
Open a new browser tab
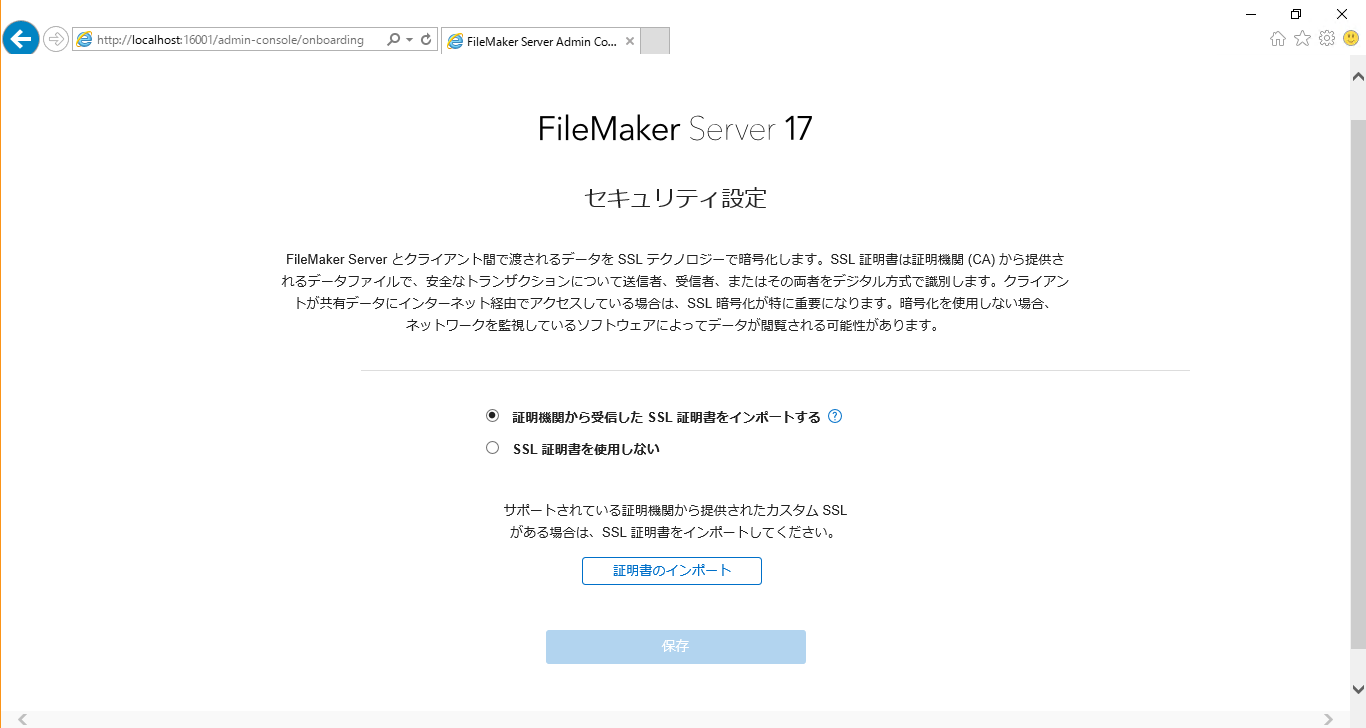pos(655,41)
